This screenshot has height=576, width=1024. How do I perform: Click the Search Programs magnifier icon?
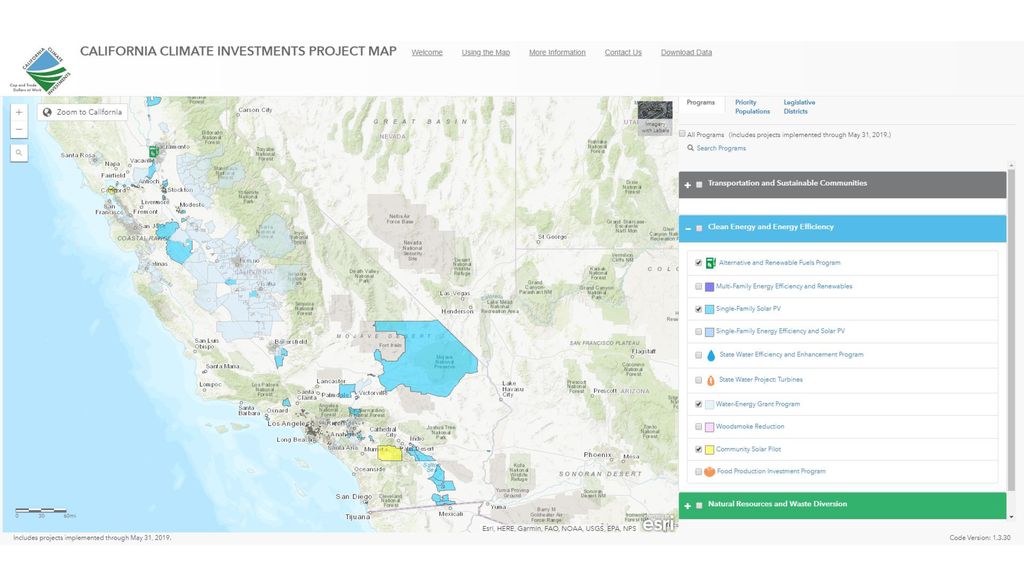tap(690, 148)
